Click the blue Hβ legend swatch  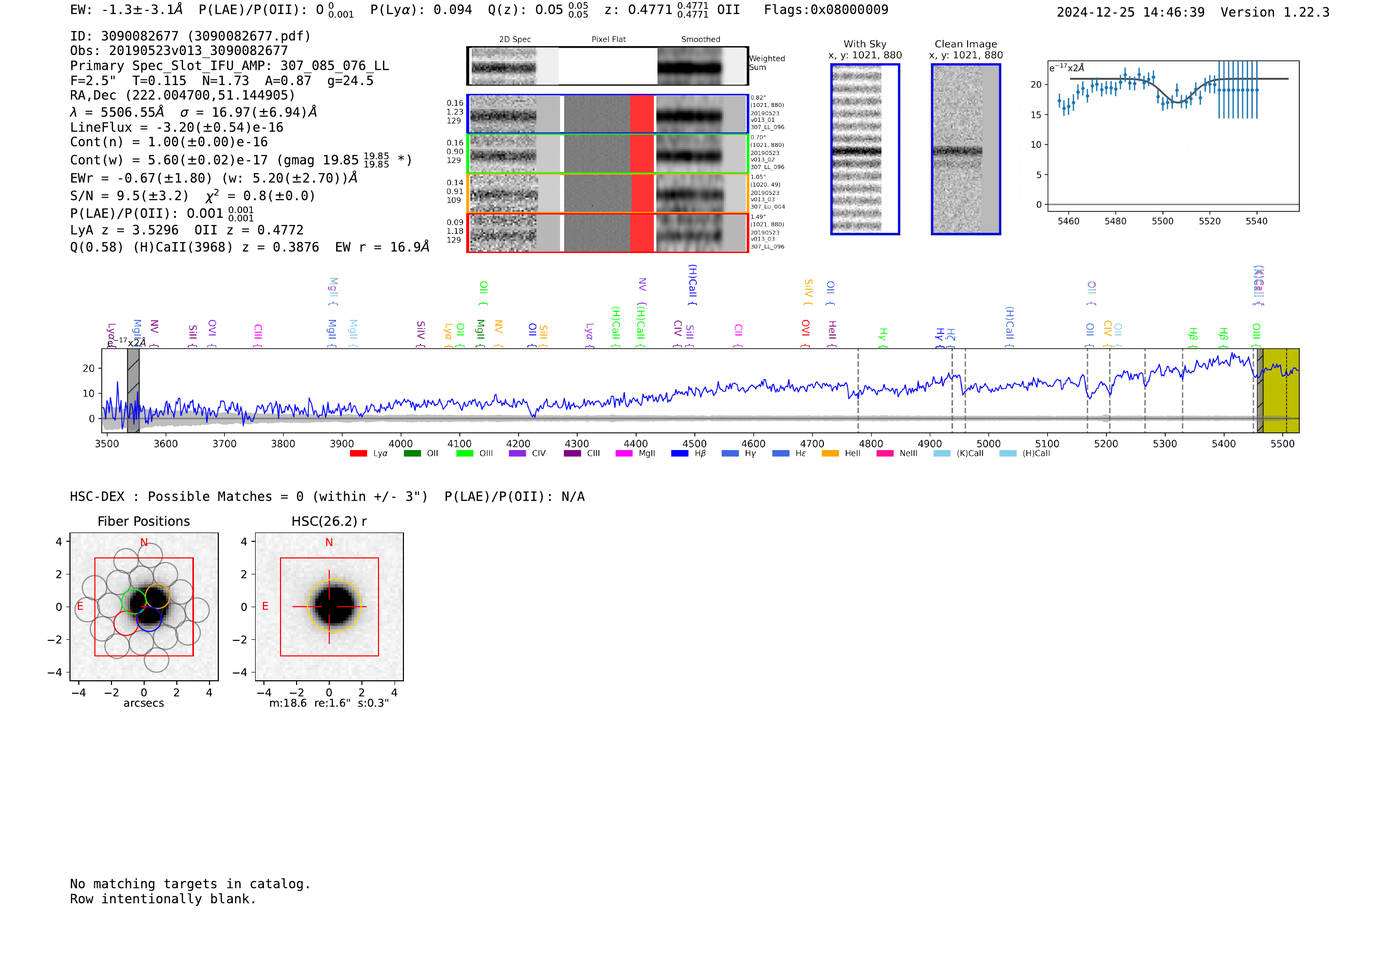tap(679, 454)
